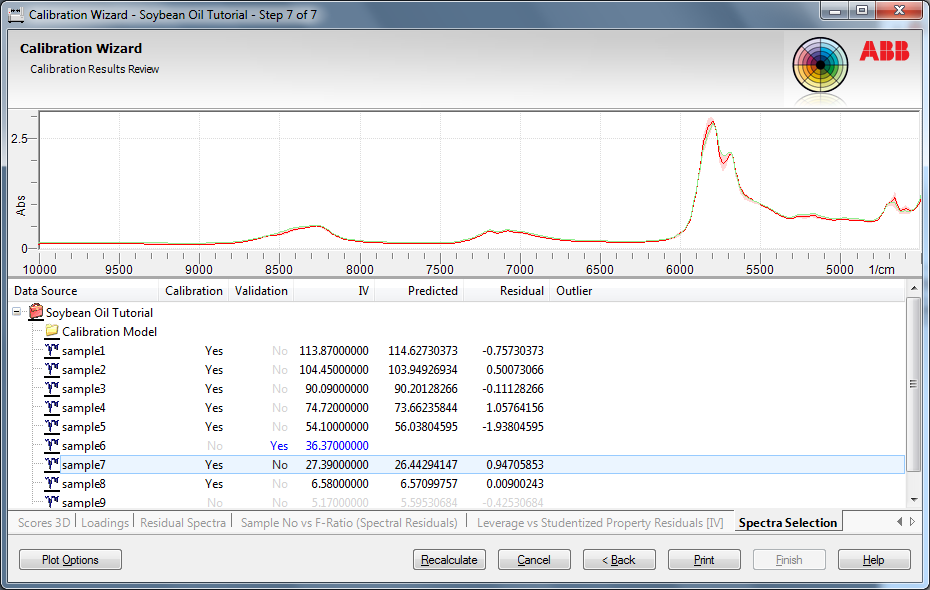This screenshot has width=930, height=590.
Task: Open the Loadings tab
Action: point(105,523)
